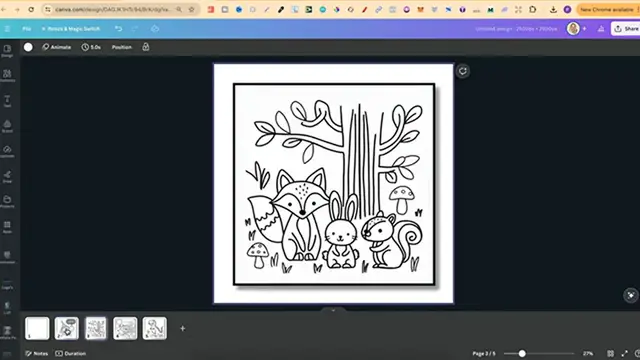Enter fullscreen present mode icon

coord(624,353)
